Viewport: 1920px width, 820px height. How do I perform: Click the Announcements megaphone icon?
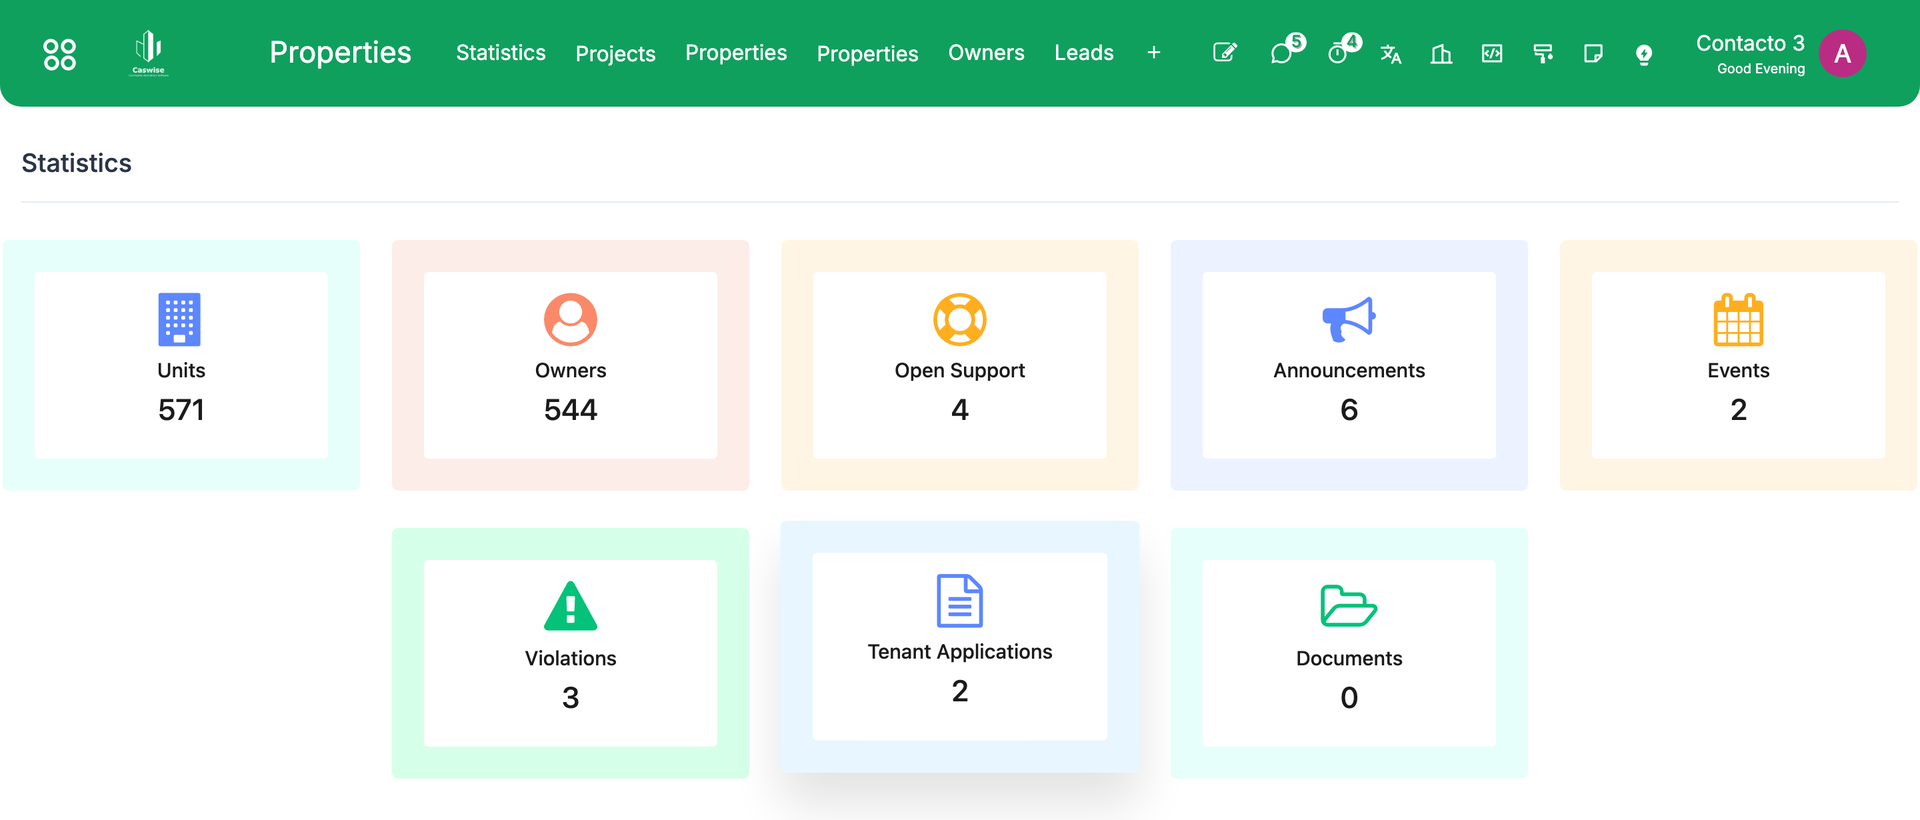click(1349, 319)
